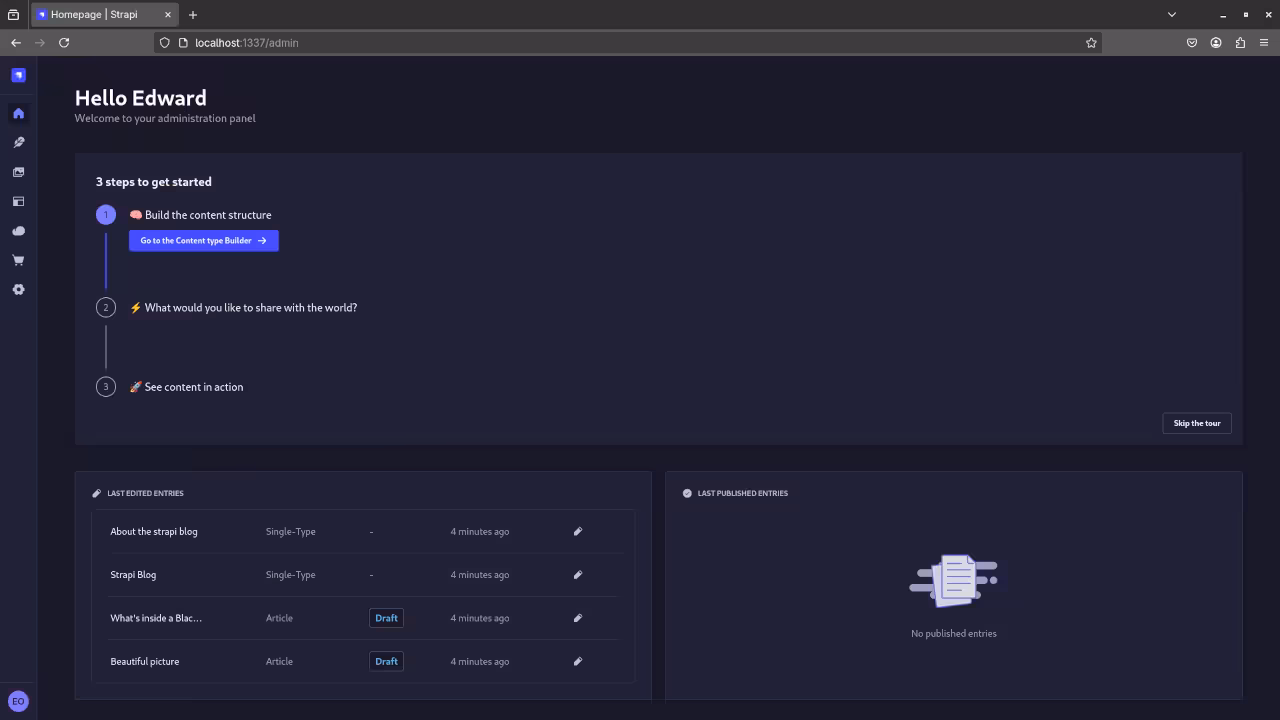Viewport: 1280px width, 720px height.
Task: Edit the 'About the strapi blog' entry
Action: click(577, 532)
